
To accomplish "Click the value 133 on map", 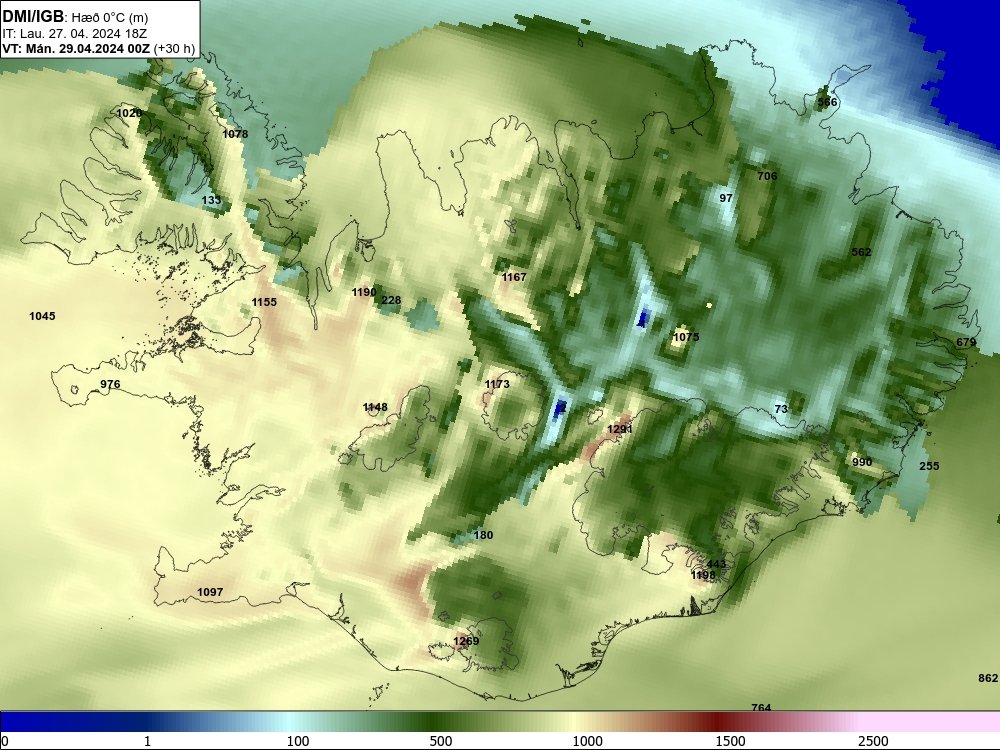I will (211, 200).
